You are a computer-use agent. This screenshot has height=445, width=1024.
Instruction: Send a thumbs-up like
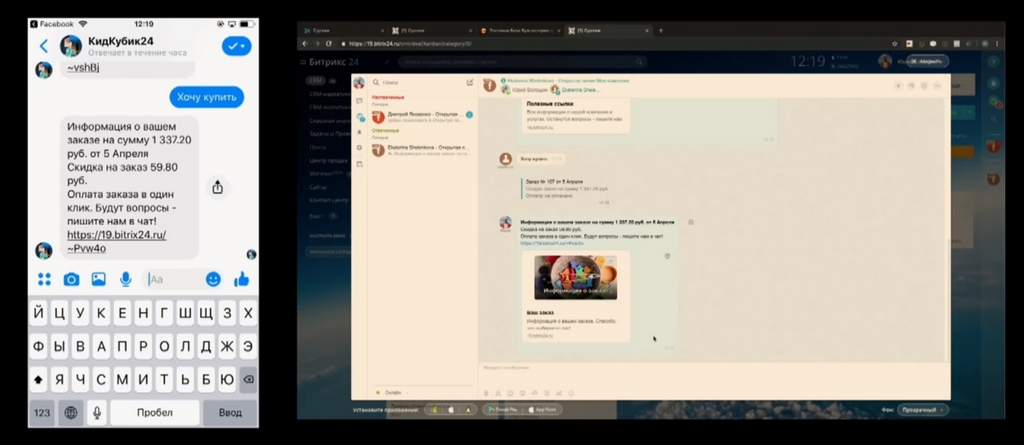pyautogui.click(x=242, y=279)
